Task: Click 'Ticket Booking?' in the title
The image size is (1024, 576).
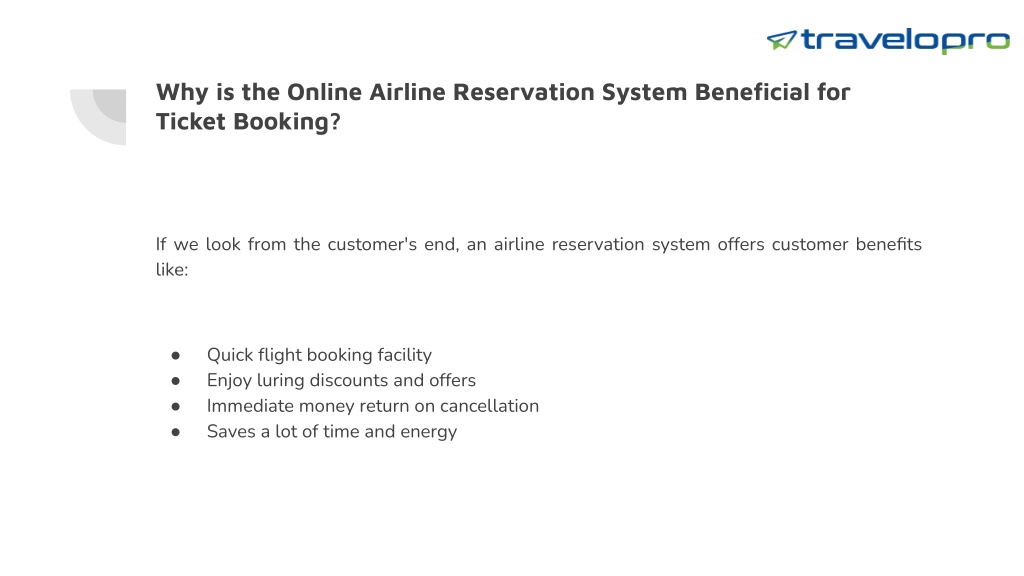Action: coord(248,121)
